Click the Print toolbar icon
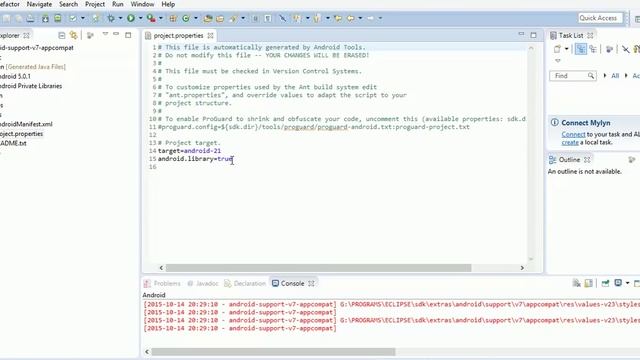The height and width of the screenshot is (360, 640). (30, 18)
